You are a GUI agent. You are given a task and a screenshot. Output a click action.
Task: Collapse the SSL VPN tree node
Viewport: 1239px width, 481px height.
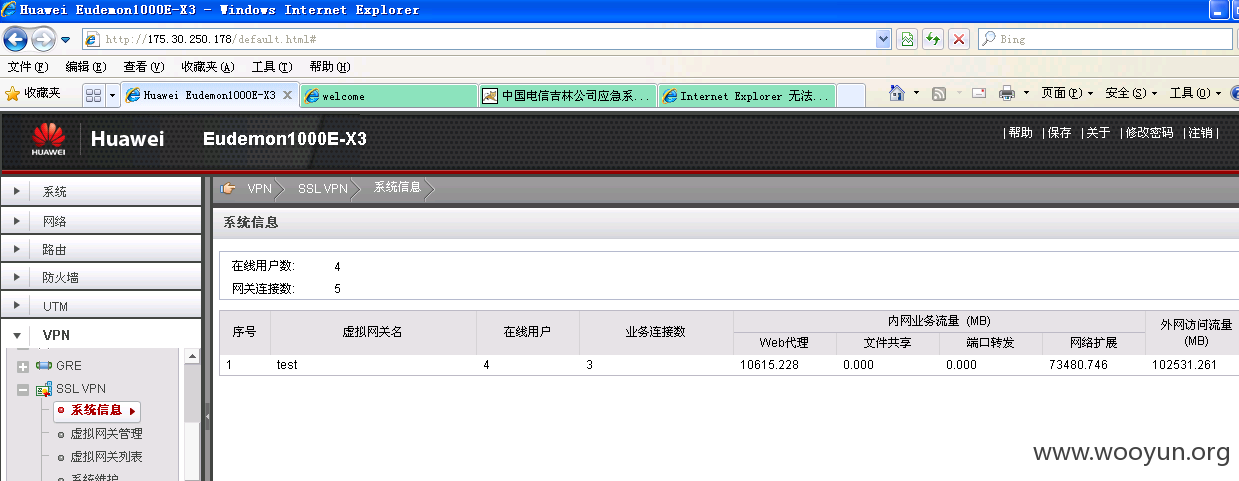point(23,389)
